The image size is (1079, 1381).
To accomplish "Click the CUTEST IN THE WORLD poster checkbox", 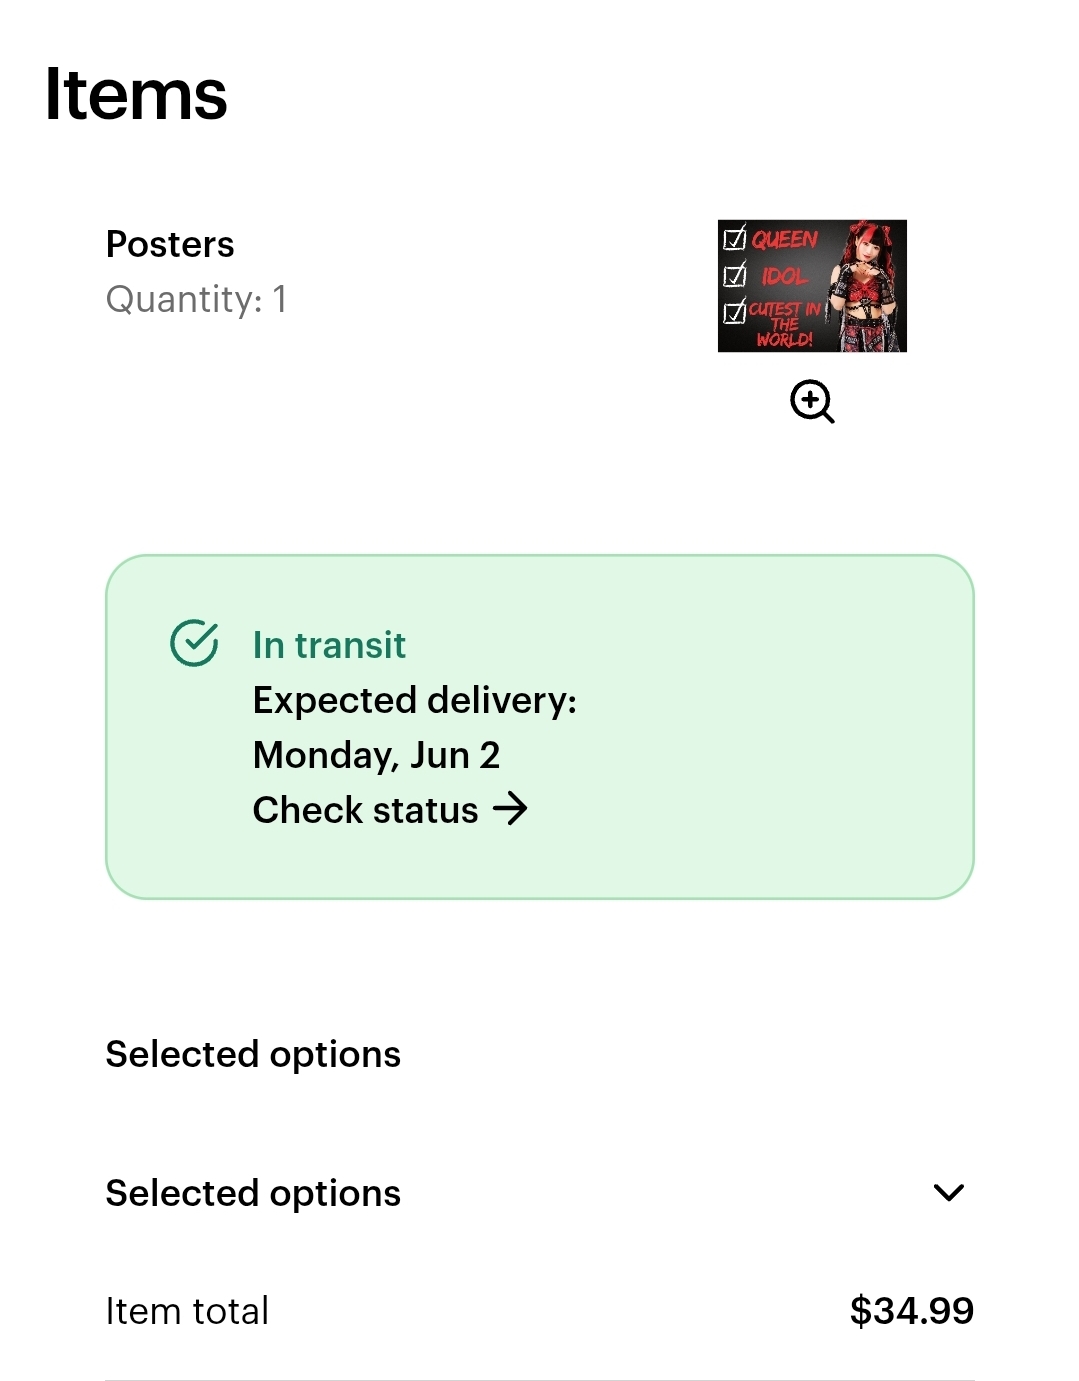I will click(x=735, y=312).
